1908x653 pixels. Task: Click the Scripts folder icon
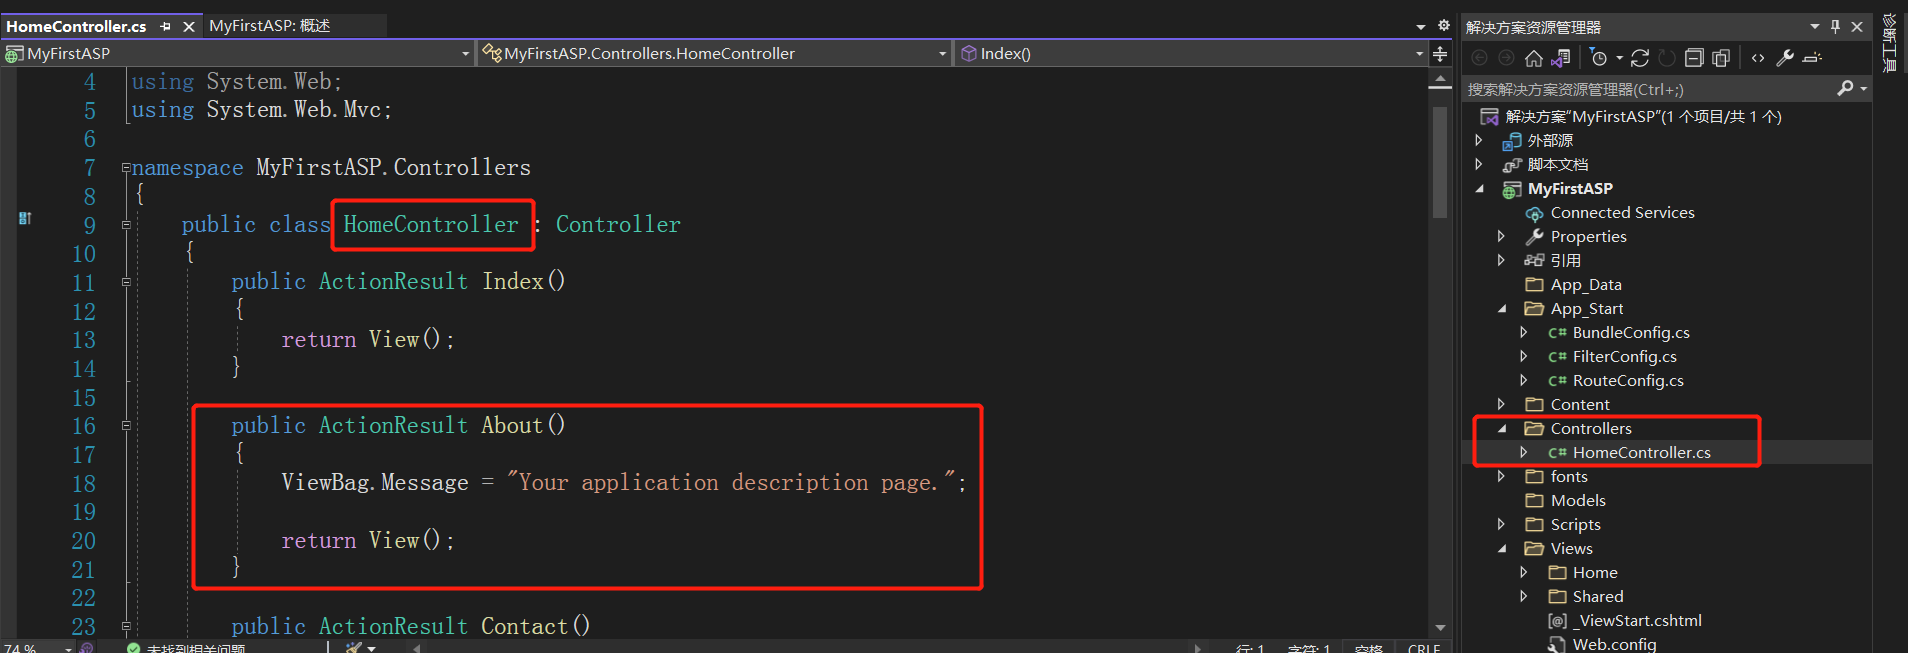1534,525
